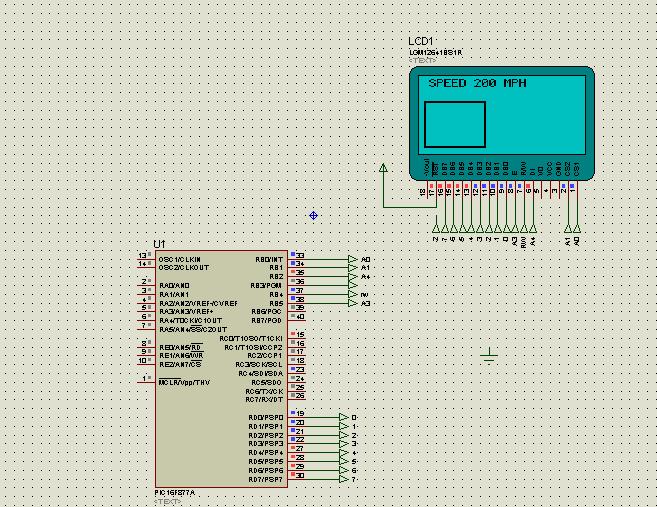Select the PIC16F877A part value text

(175, 493)
